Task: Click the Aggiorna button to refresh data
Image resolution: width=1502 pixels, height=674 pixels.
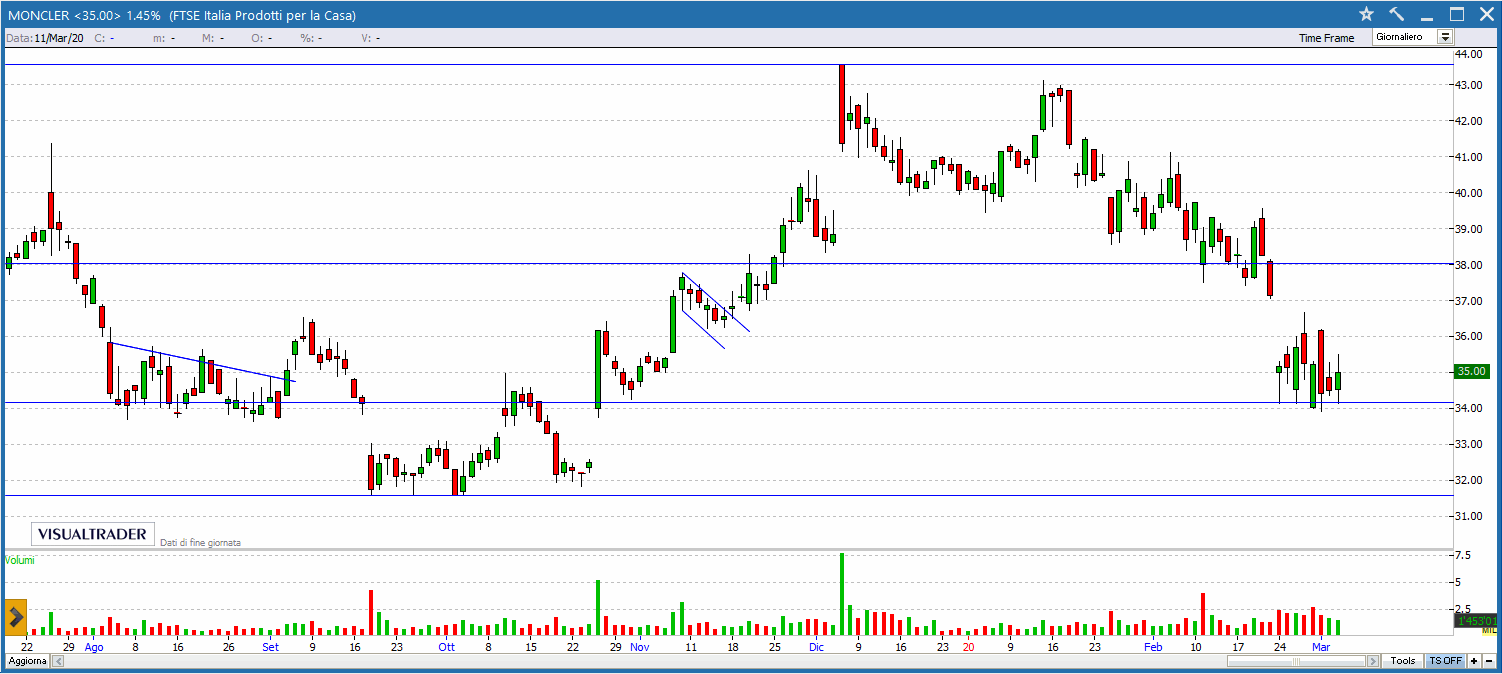Action: (27, 661)
